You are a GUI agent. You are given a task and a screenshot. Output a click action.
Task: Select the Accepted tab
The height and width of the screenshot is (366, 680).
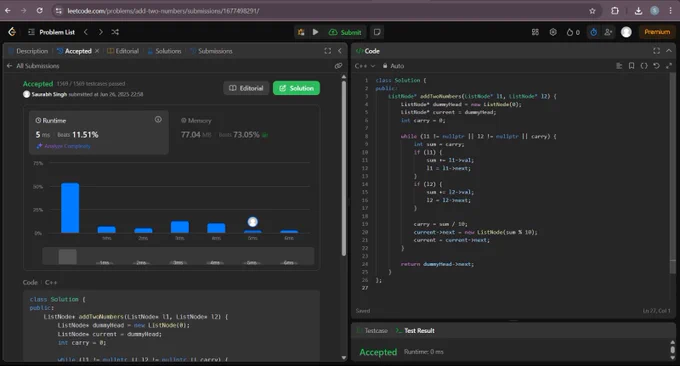(74, 51)
